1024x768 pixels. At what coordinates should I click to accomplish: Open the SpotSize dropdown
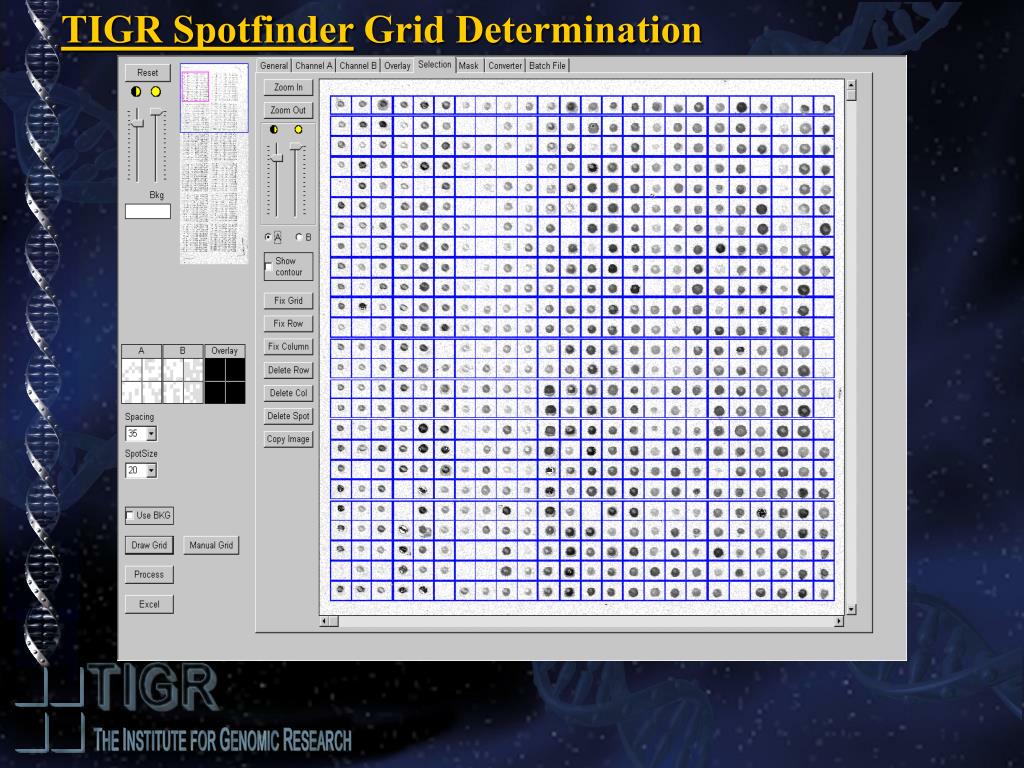point(152,470)
